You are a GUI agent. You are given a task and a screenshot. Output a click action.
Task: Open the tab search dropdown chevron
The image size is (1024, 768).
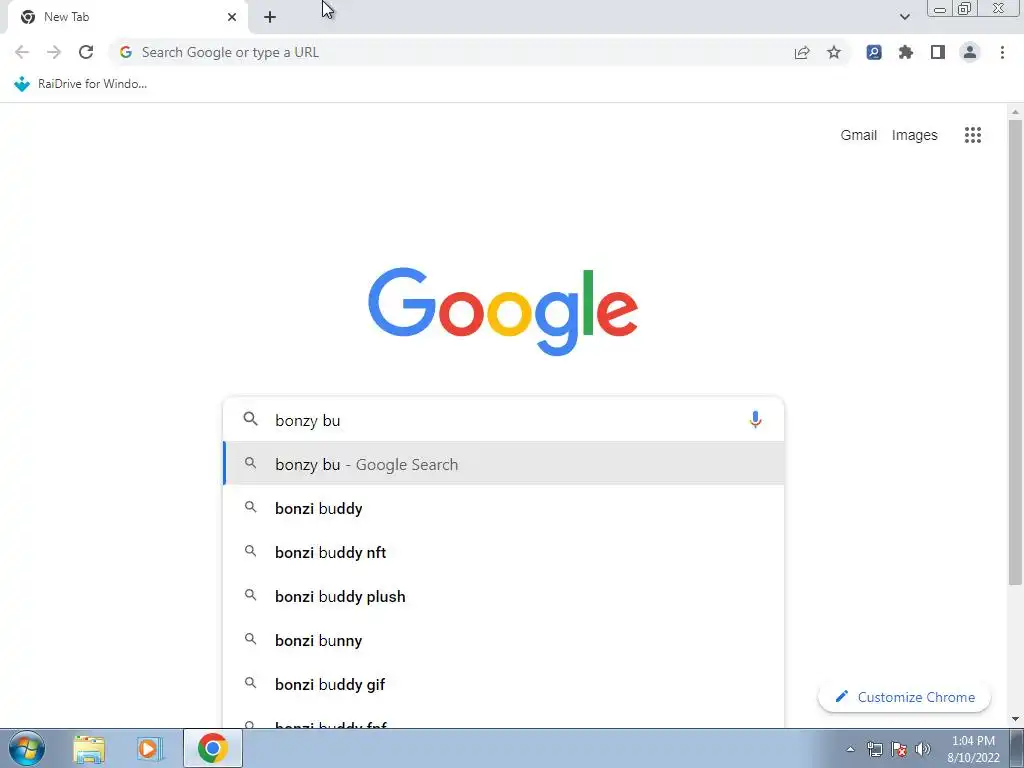[904, 17]
